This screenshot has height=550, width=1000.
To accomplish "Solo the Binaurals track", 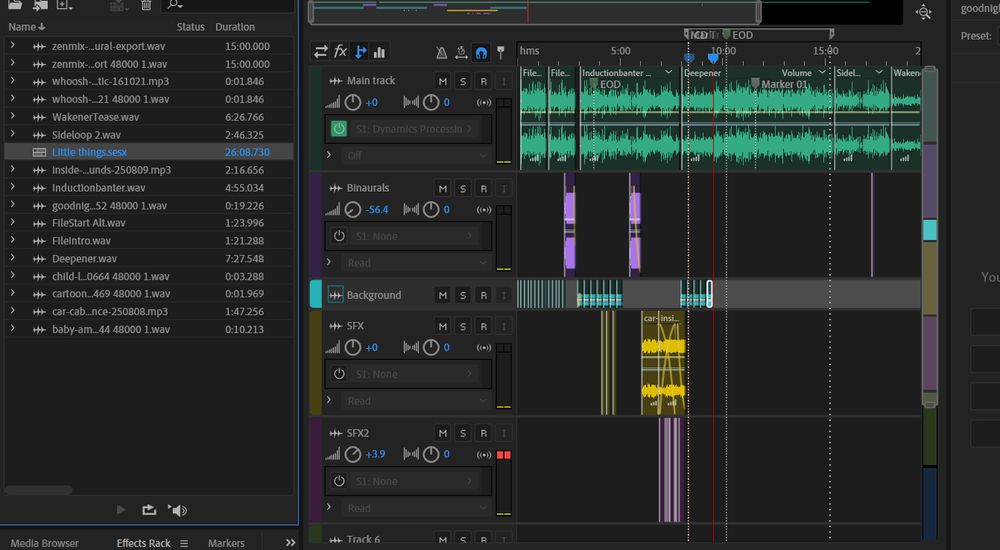I will coord(463,188).
